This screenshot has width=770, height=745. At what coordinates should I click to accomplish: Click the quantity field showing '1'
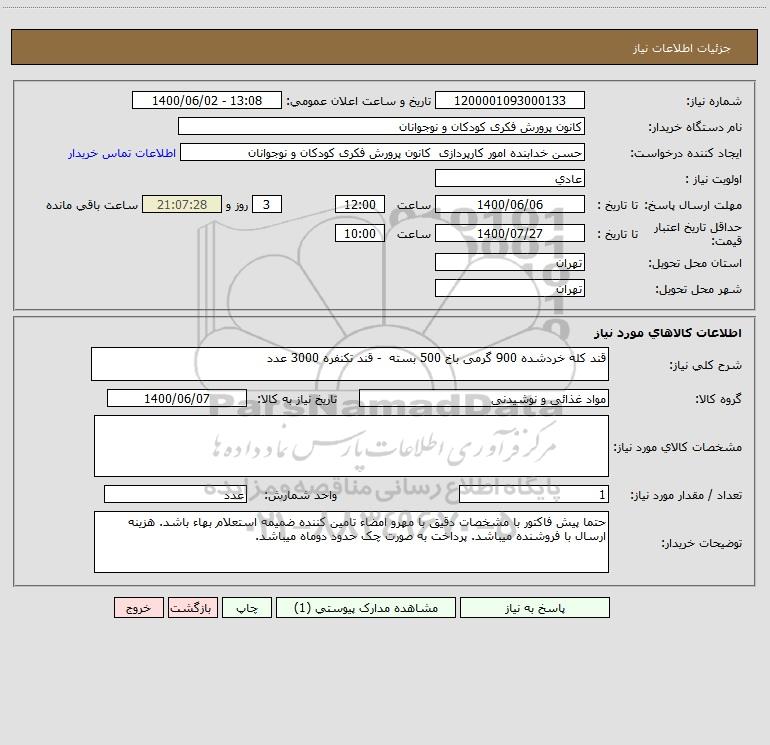click(534, 494)
